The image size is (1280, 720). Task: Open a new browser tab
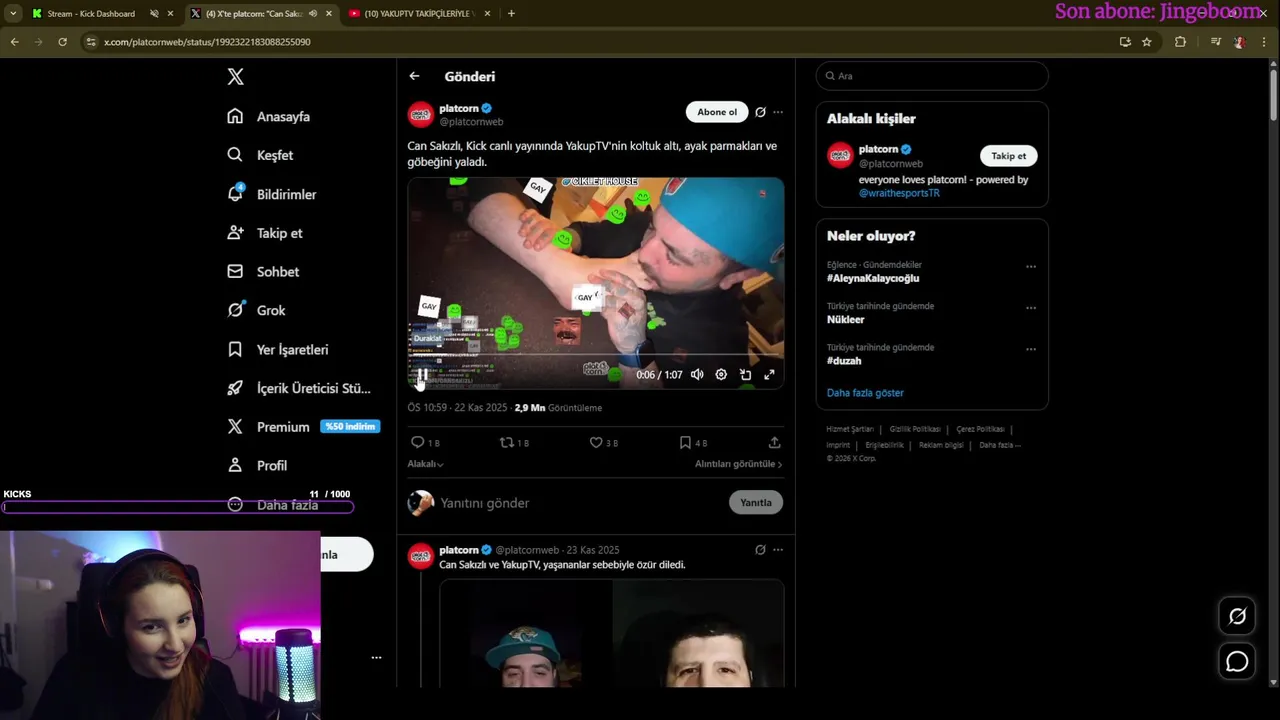(x=511, y=14)
